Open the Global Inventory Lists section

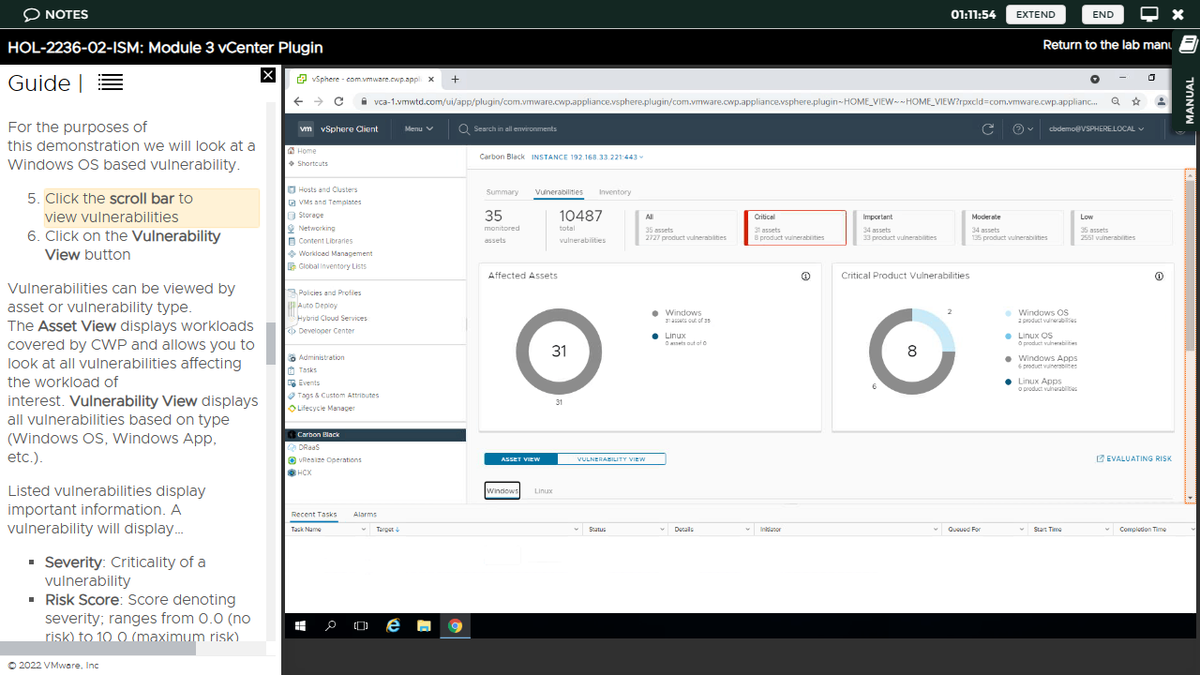338,265
